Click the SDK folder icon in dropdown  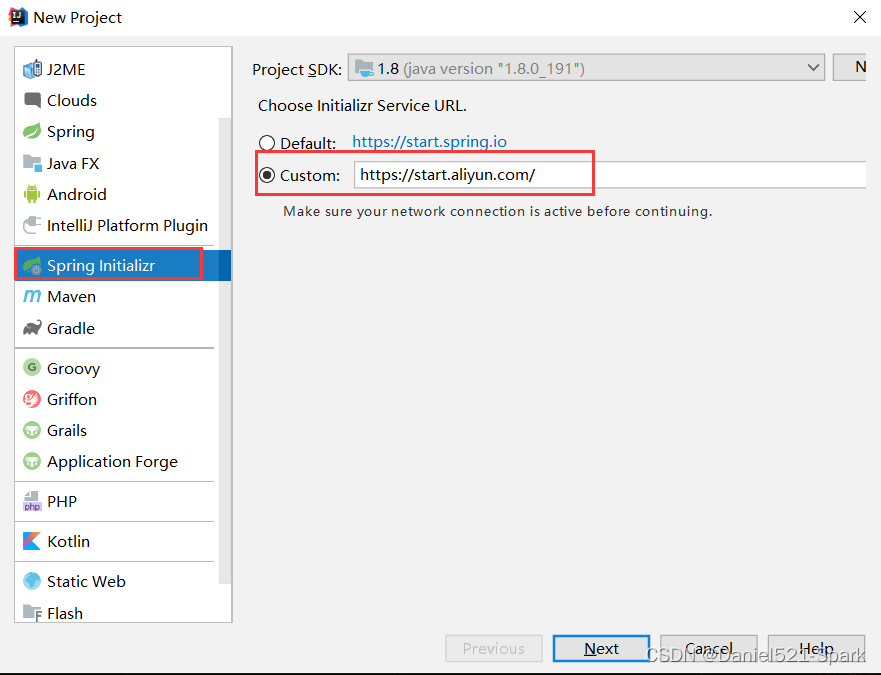point(364,69)
